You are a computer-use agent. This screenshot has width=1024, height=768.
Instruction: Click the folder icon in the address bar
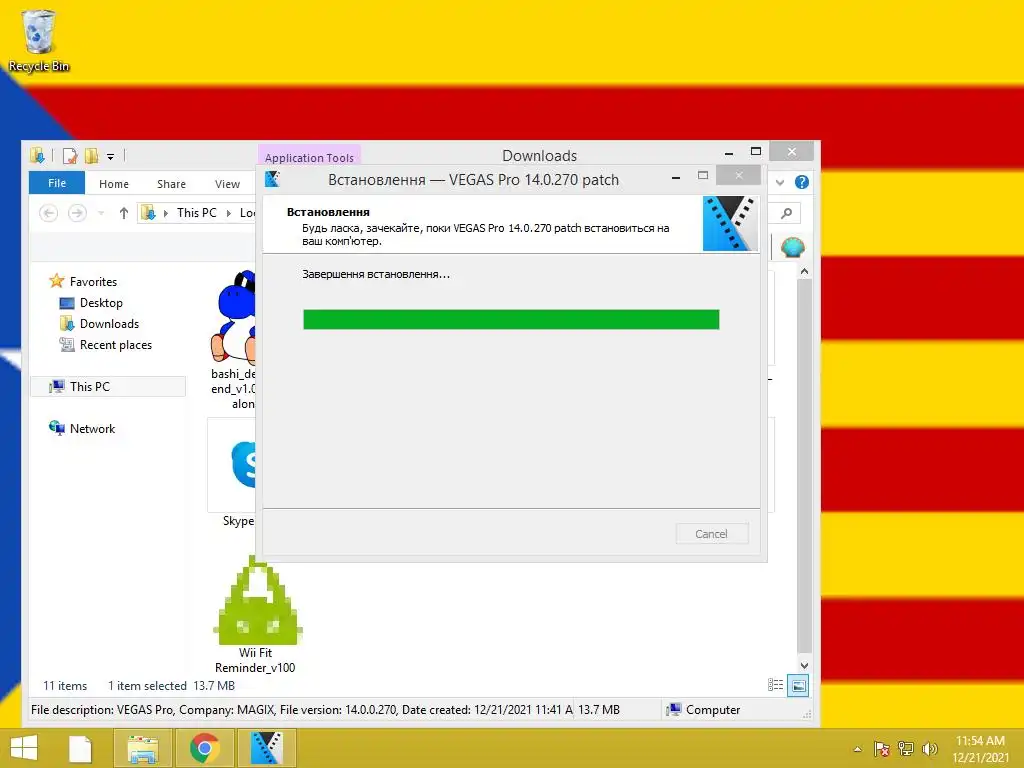[x=148, y=213]
